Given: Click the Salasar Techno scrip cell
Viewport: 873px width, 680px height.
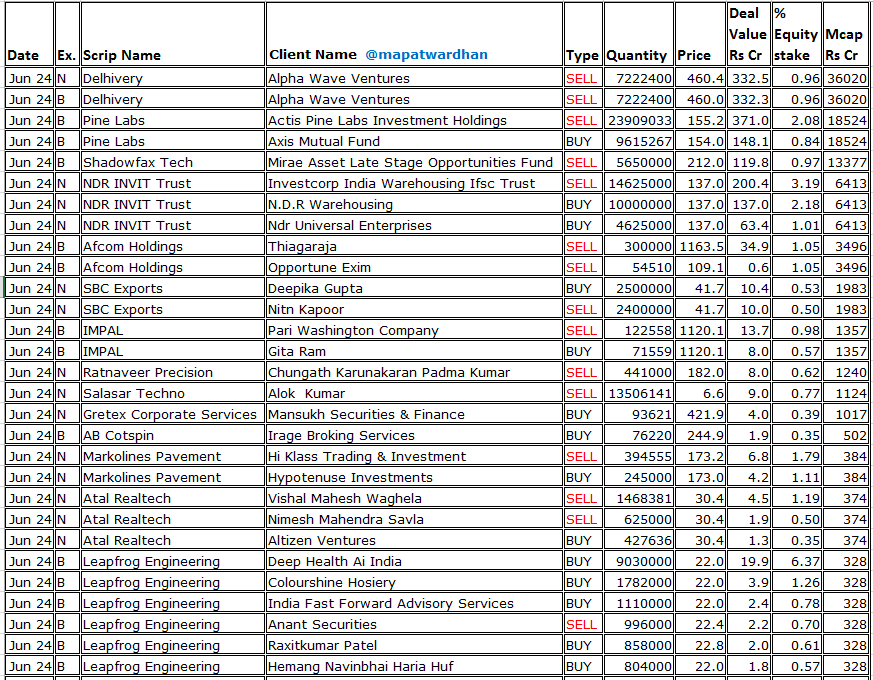Looking at the screenshot, I should click(173, 393).
